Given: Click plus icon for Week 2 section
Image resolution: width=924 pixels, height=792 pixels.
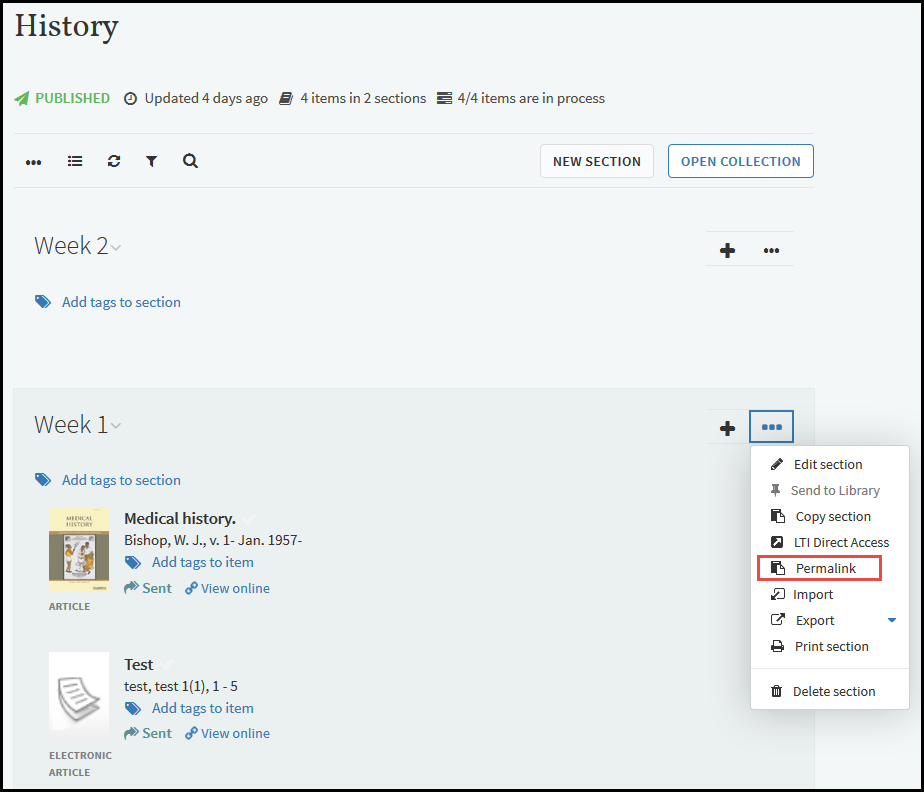Looking at the screenshot, I should tap(728, 250).
